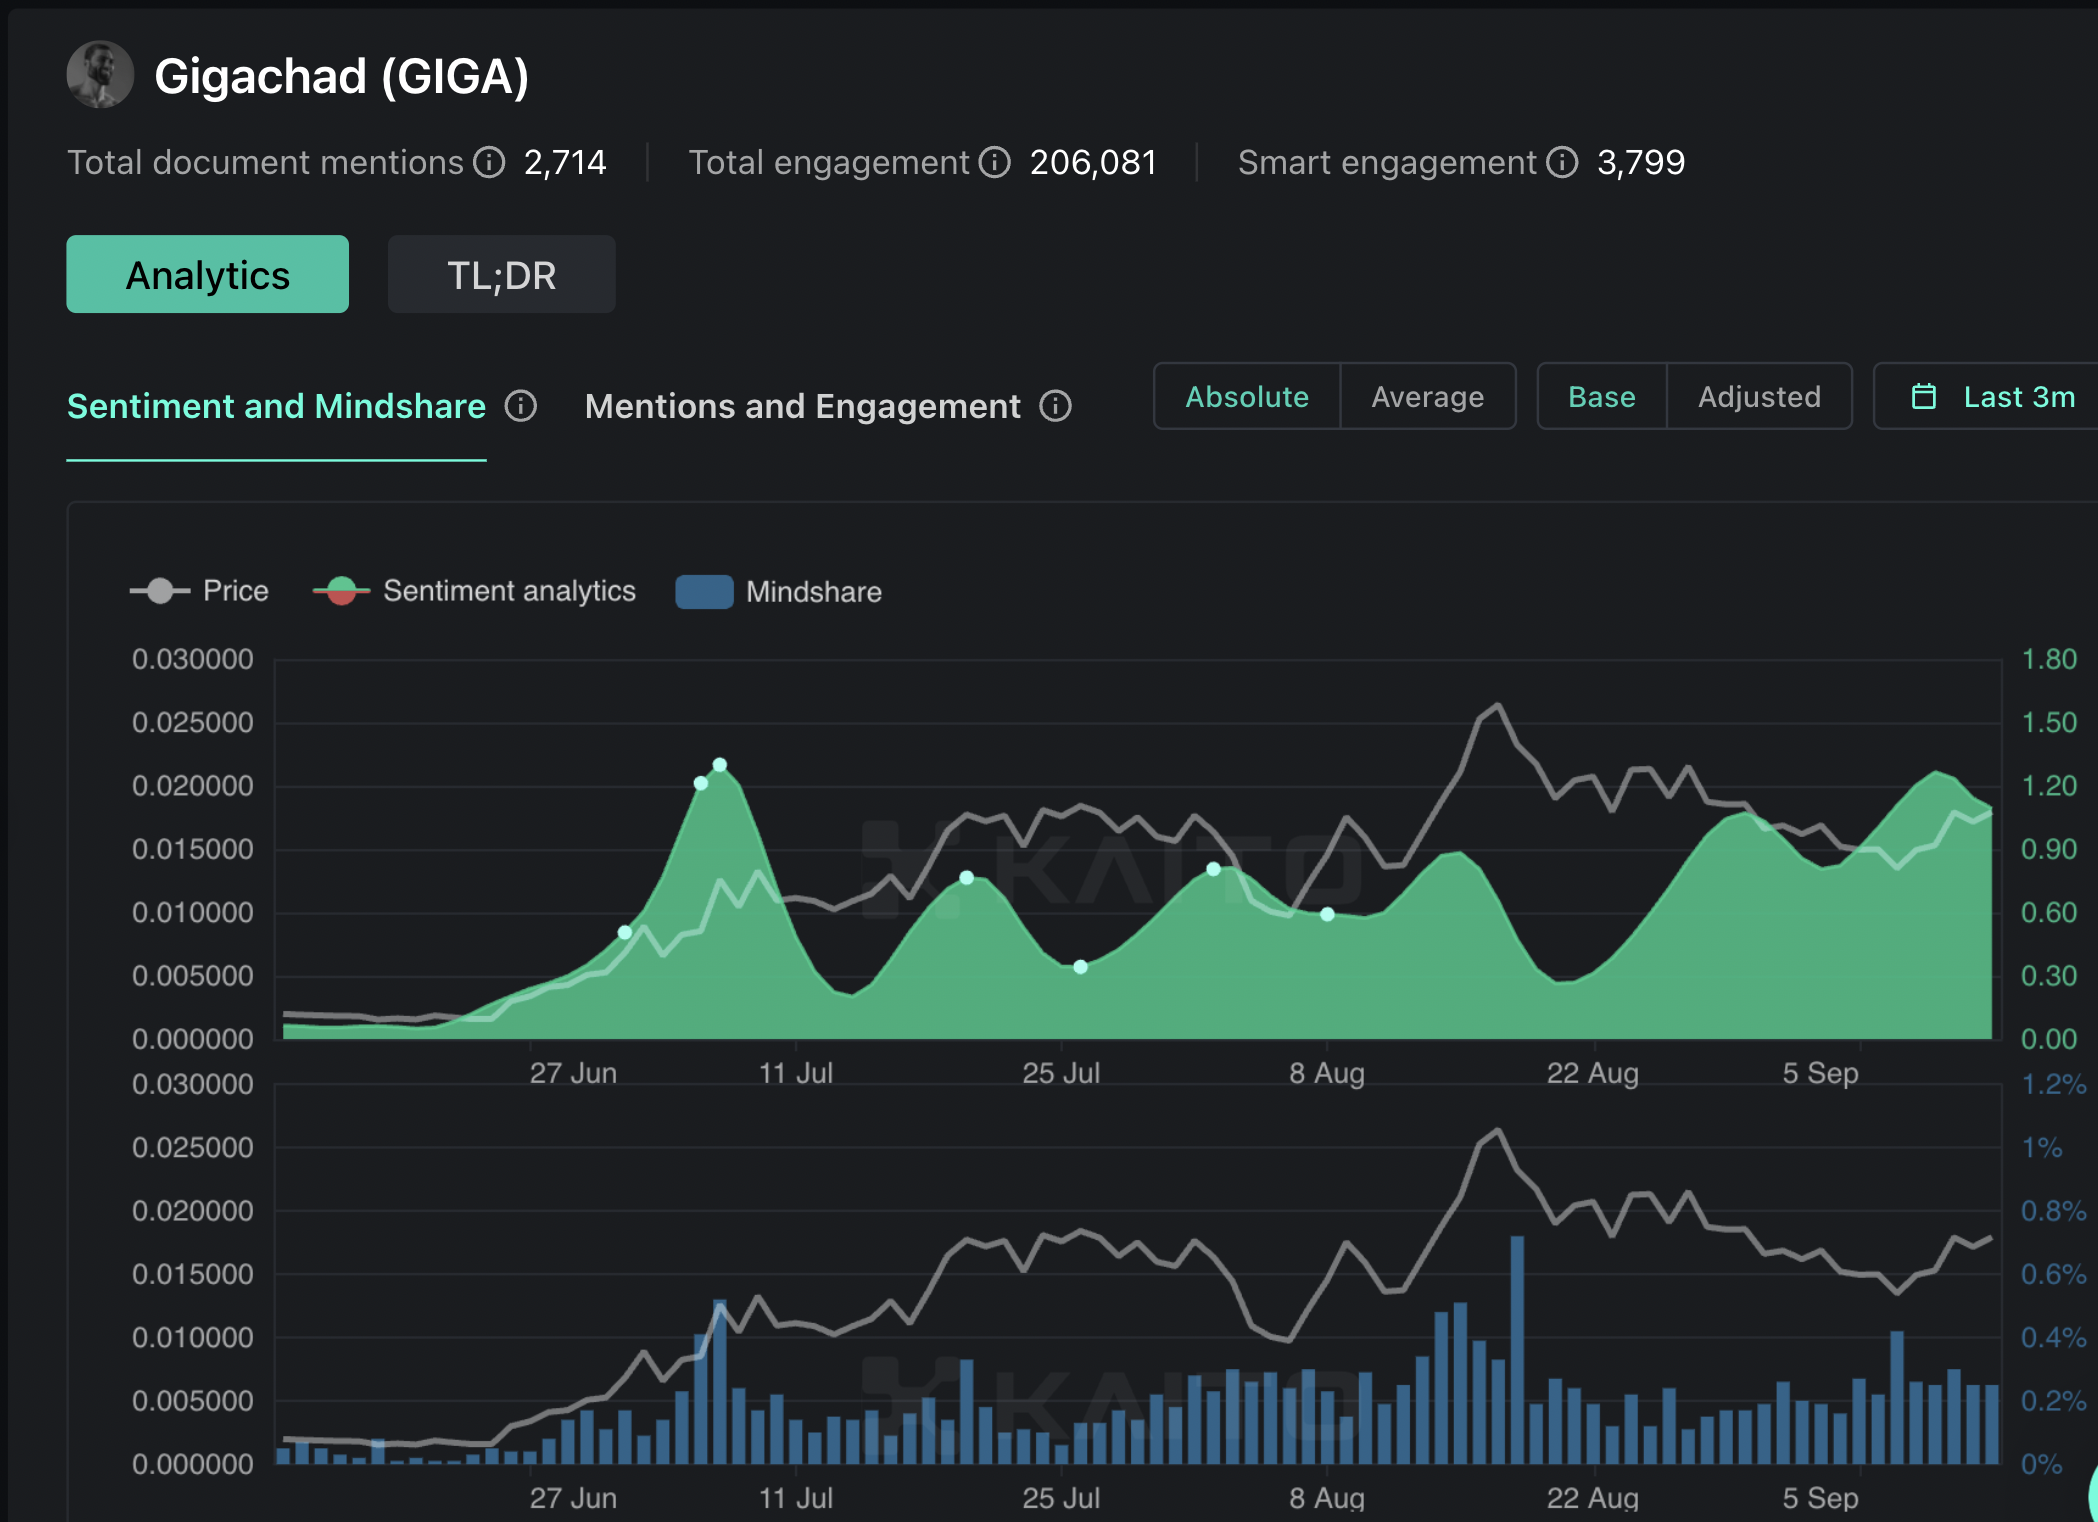Click the Gigachad profile avatar

point(101,73)
